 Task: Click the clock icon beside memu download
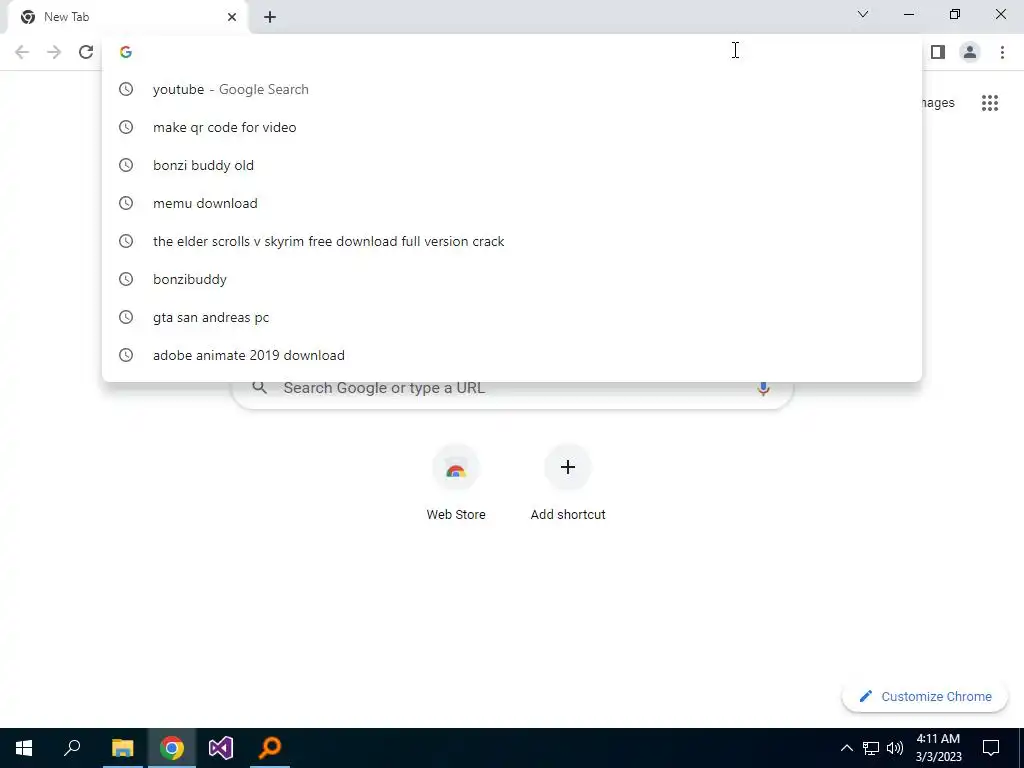click(x=126, y=203)
